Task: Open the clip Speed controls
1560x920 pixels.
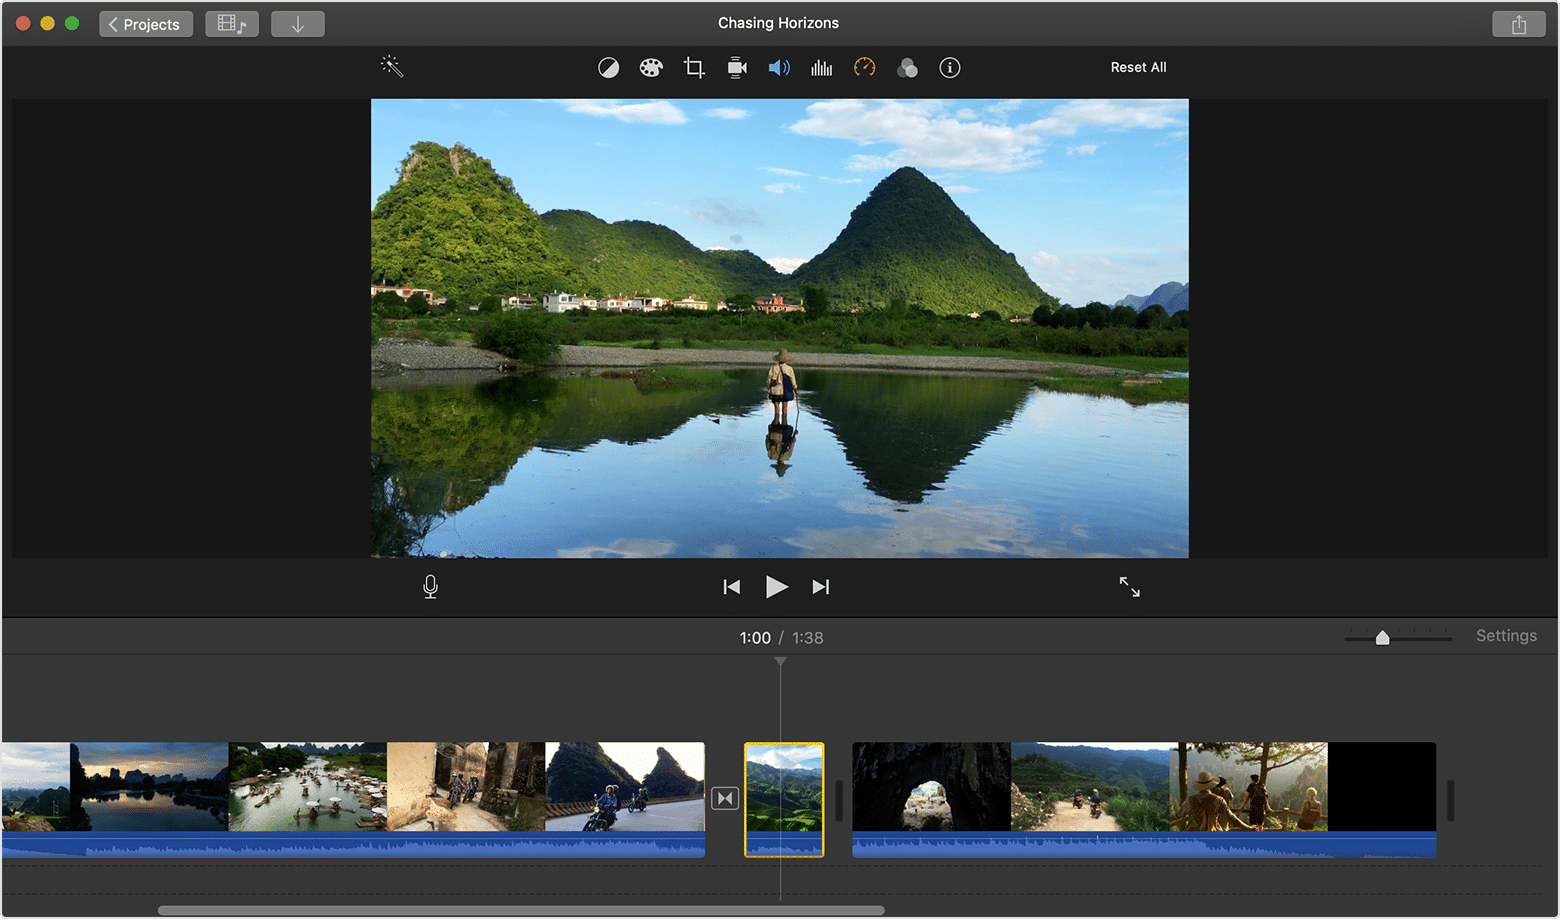Action: click(864, 67)
